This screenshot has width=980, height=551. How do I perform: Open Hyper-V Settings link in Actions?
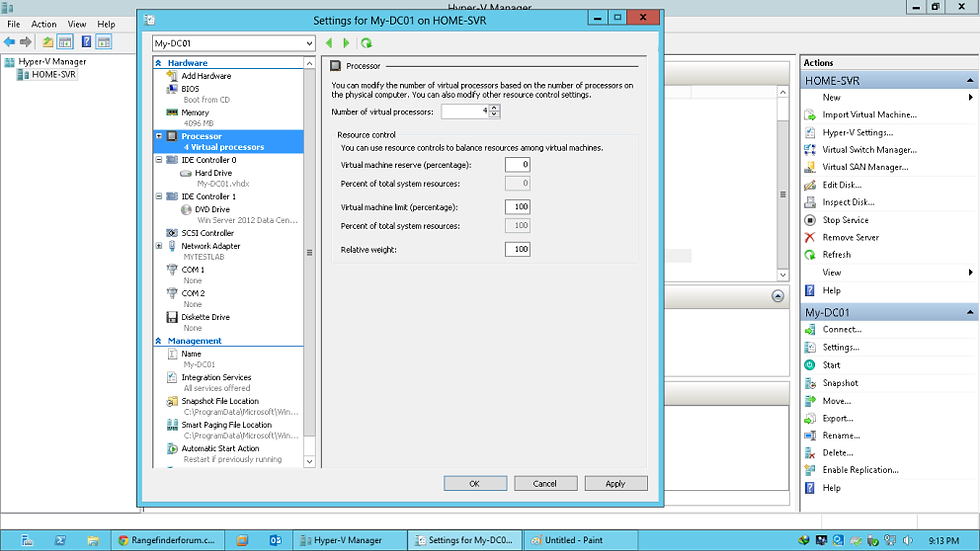[858, 132]
